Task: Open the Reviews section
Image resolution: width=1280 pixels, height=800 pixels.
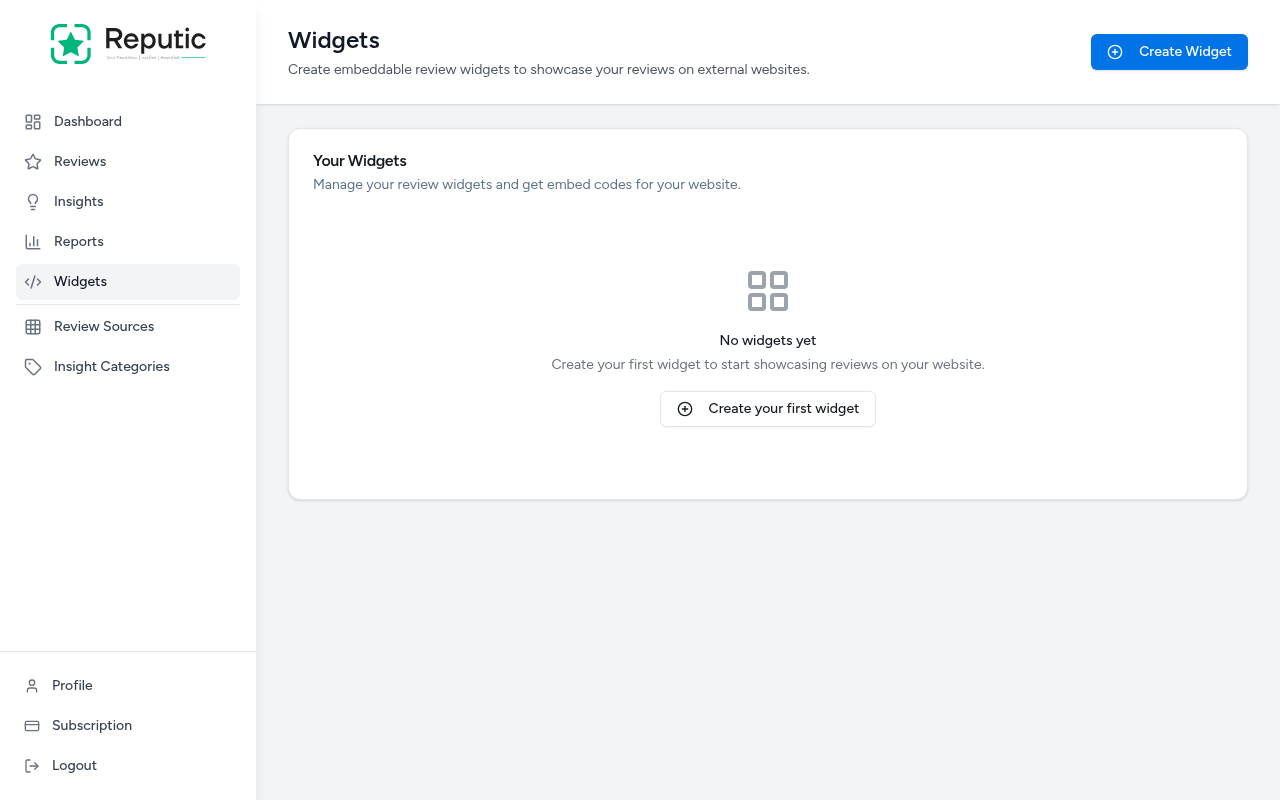Action: pos(79,161)
